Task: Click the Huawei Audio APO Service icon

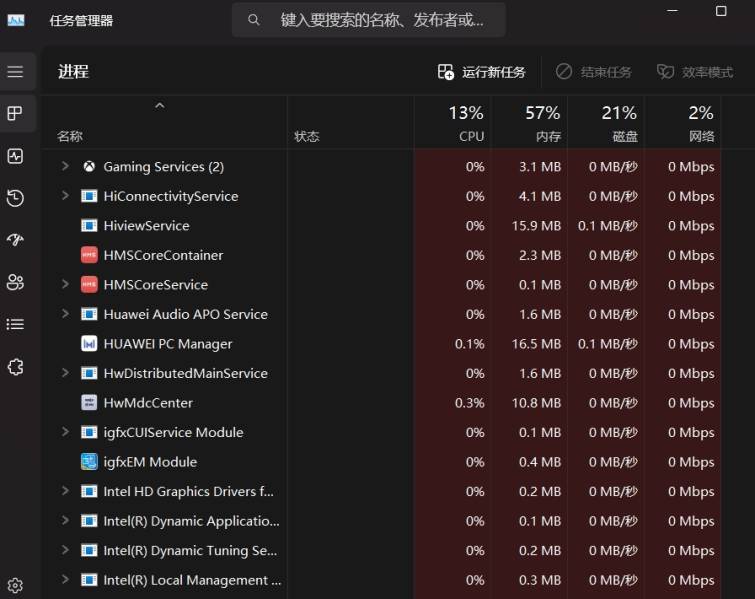Action: pyautogui.click(x=89, y=314)
